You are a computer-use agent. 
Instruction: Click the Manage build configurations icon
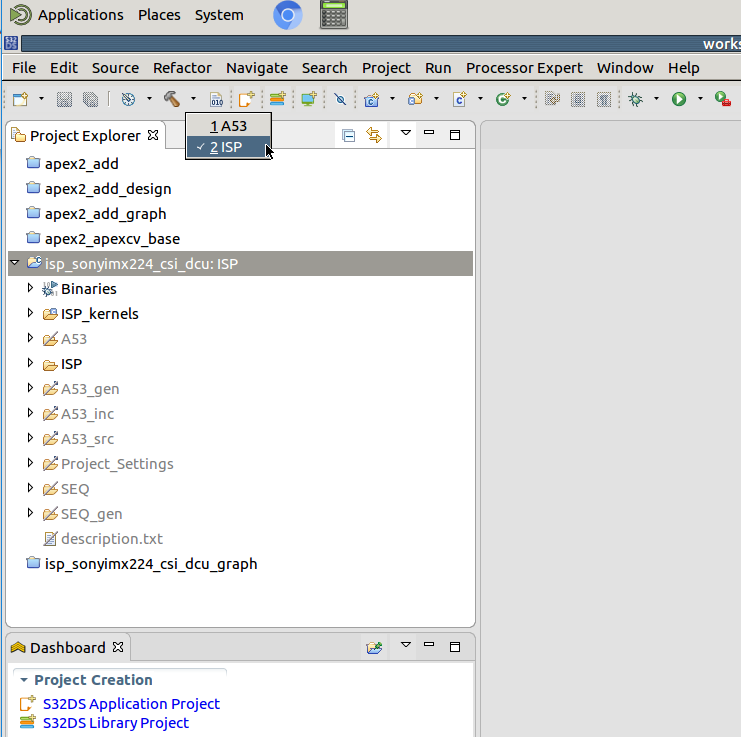128,99
